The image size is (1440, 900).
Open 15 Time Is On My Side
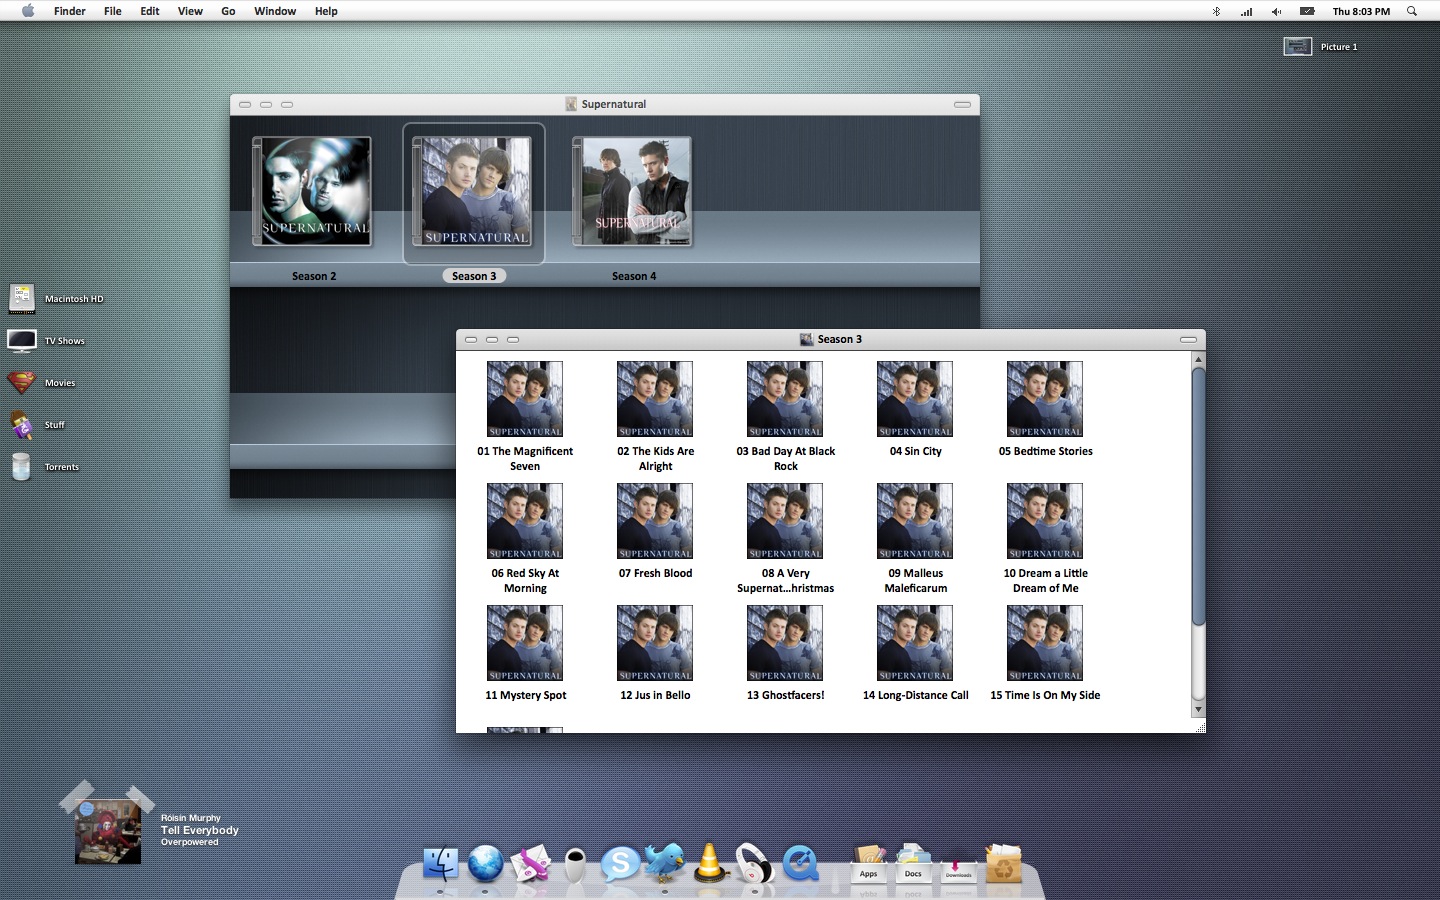click(x=1045, y=643)
